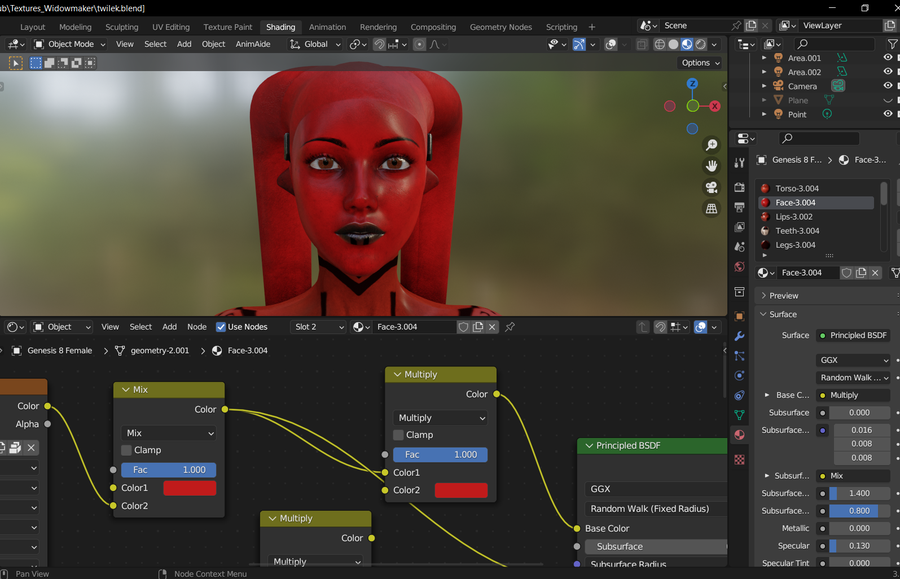This screenshot has height=579, width=900.
Task: Open the Modifiers wrench properties tab
Action: coord(739,336)
